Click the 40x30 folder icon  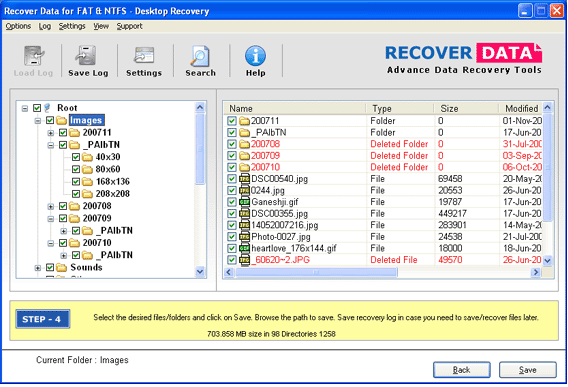pyautogui.click(x=87, y=157)
